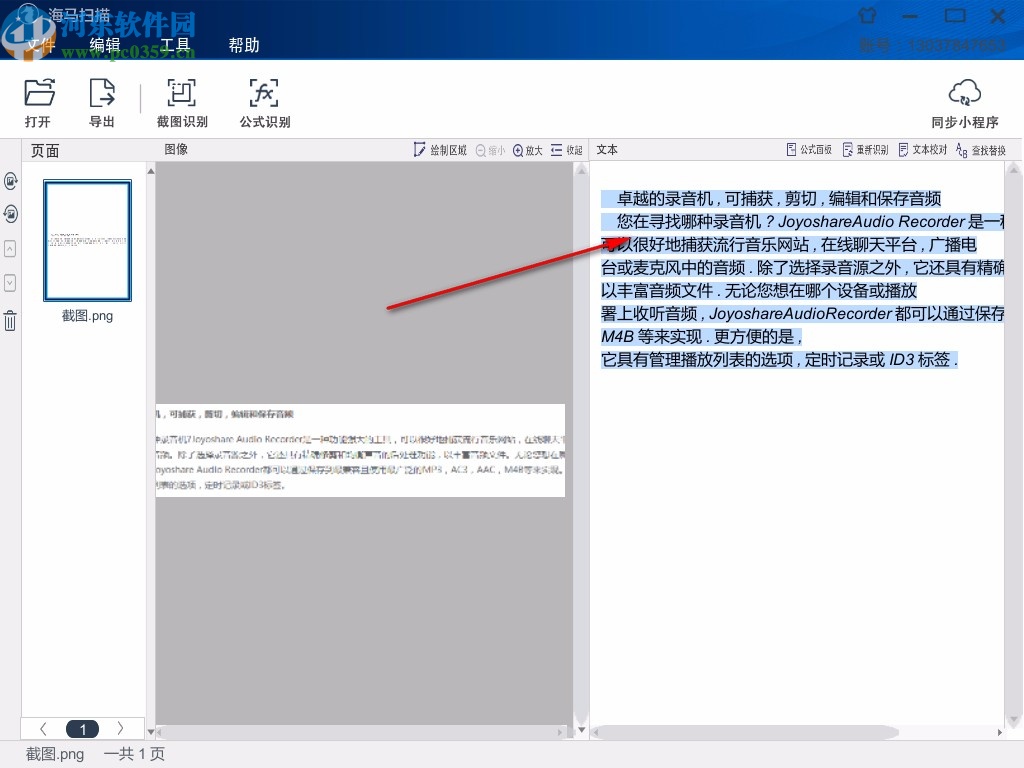Rotate the page clockwise in sidebar

click(11, 181)
